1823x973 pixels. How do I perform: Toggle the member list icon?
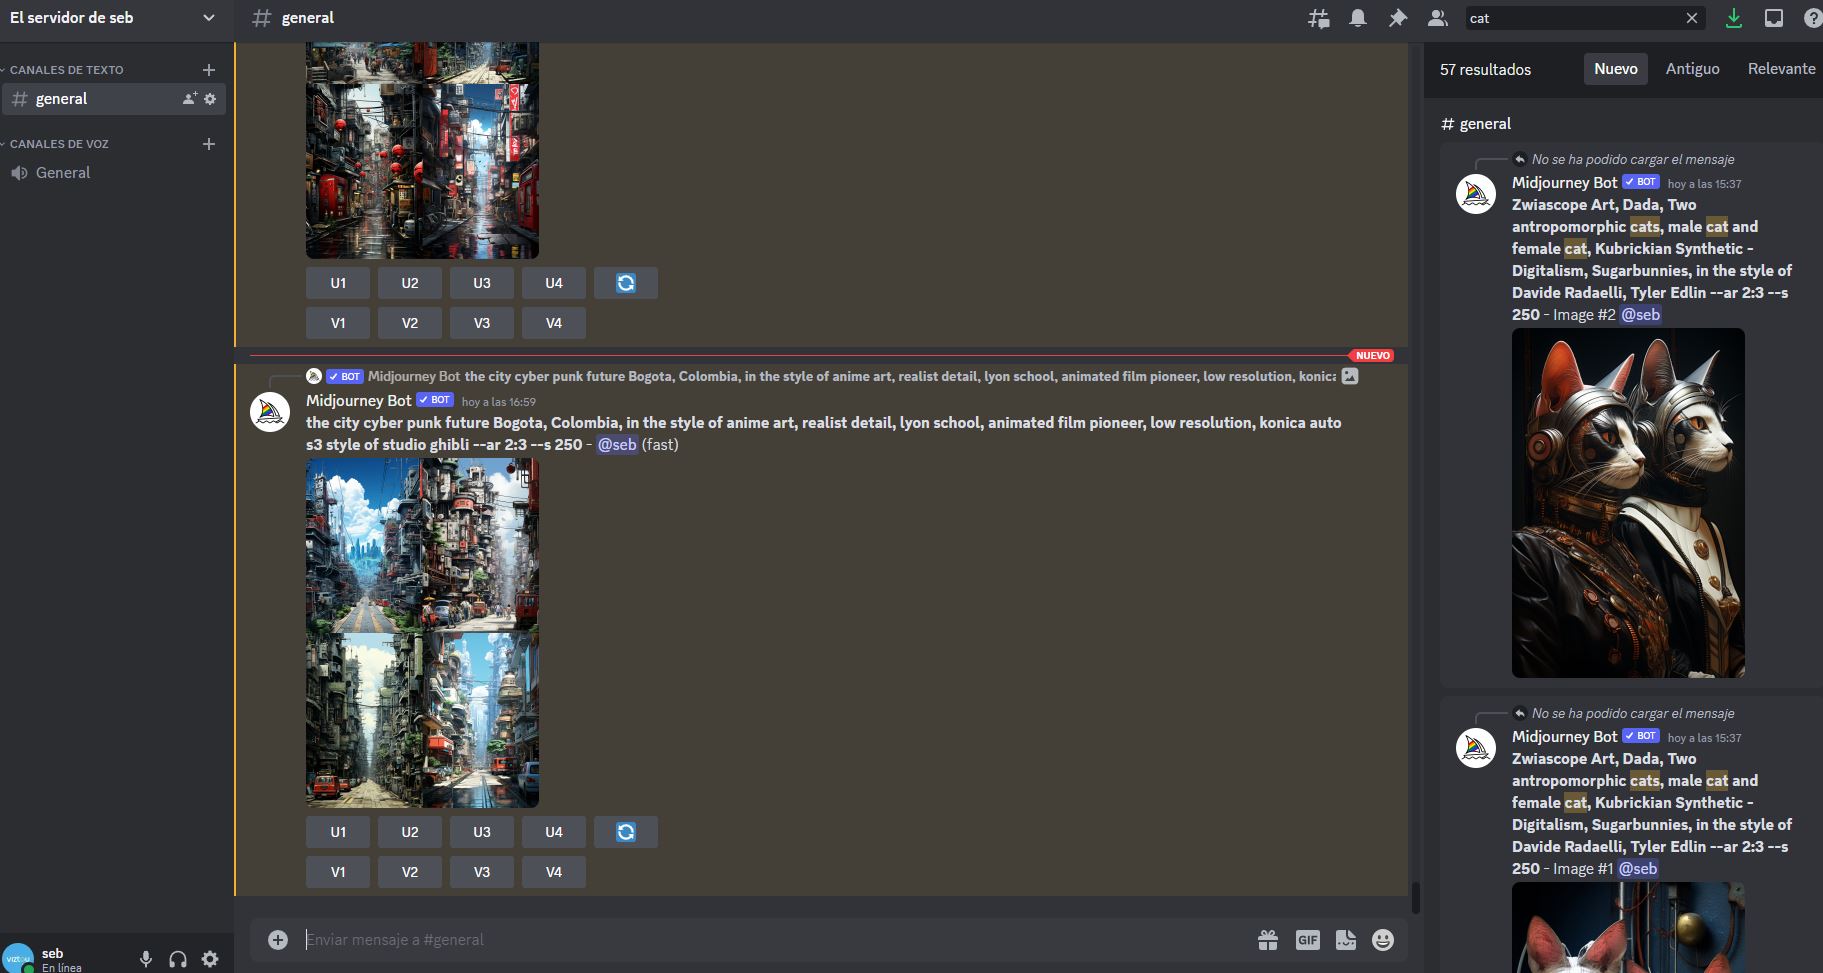tap(1437, 18)
